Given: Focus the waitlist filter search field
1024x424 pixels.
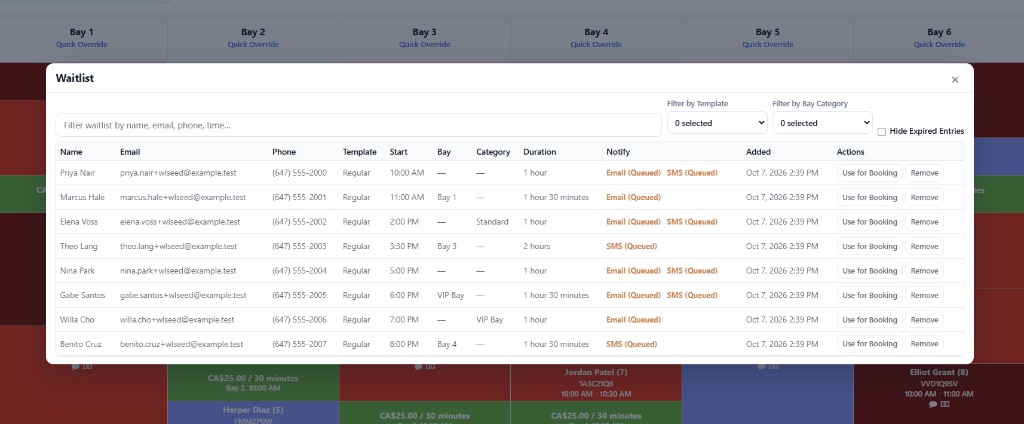Looking at the screenshot, I should click(359, 125).
